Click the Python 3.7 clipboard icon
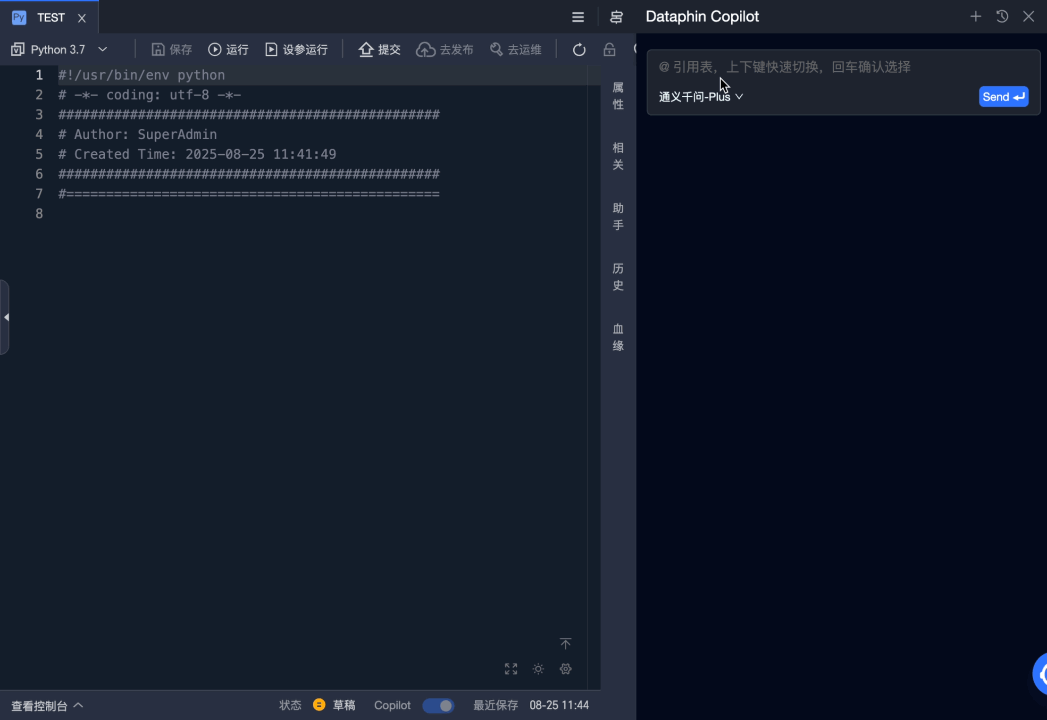 (x=17, y=49)
